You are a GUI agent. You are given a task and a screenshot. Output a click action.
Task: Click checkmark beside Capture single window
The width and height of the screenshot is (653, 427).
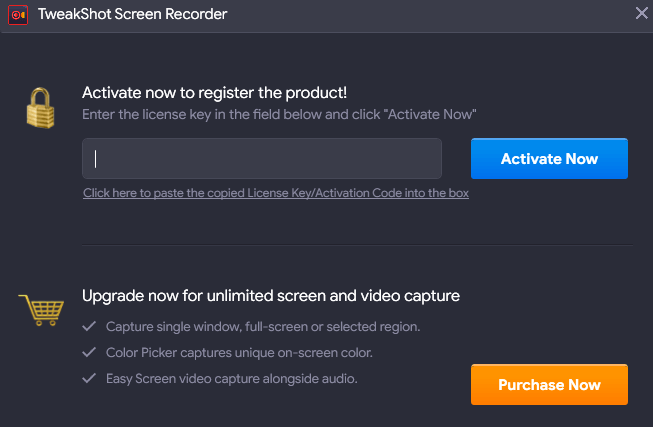(90, 327)
